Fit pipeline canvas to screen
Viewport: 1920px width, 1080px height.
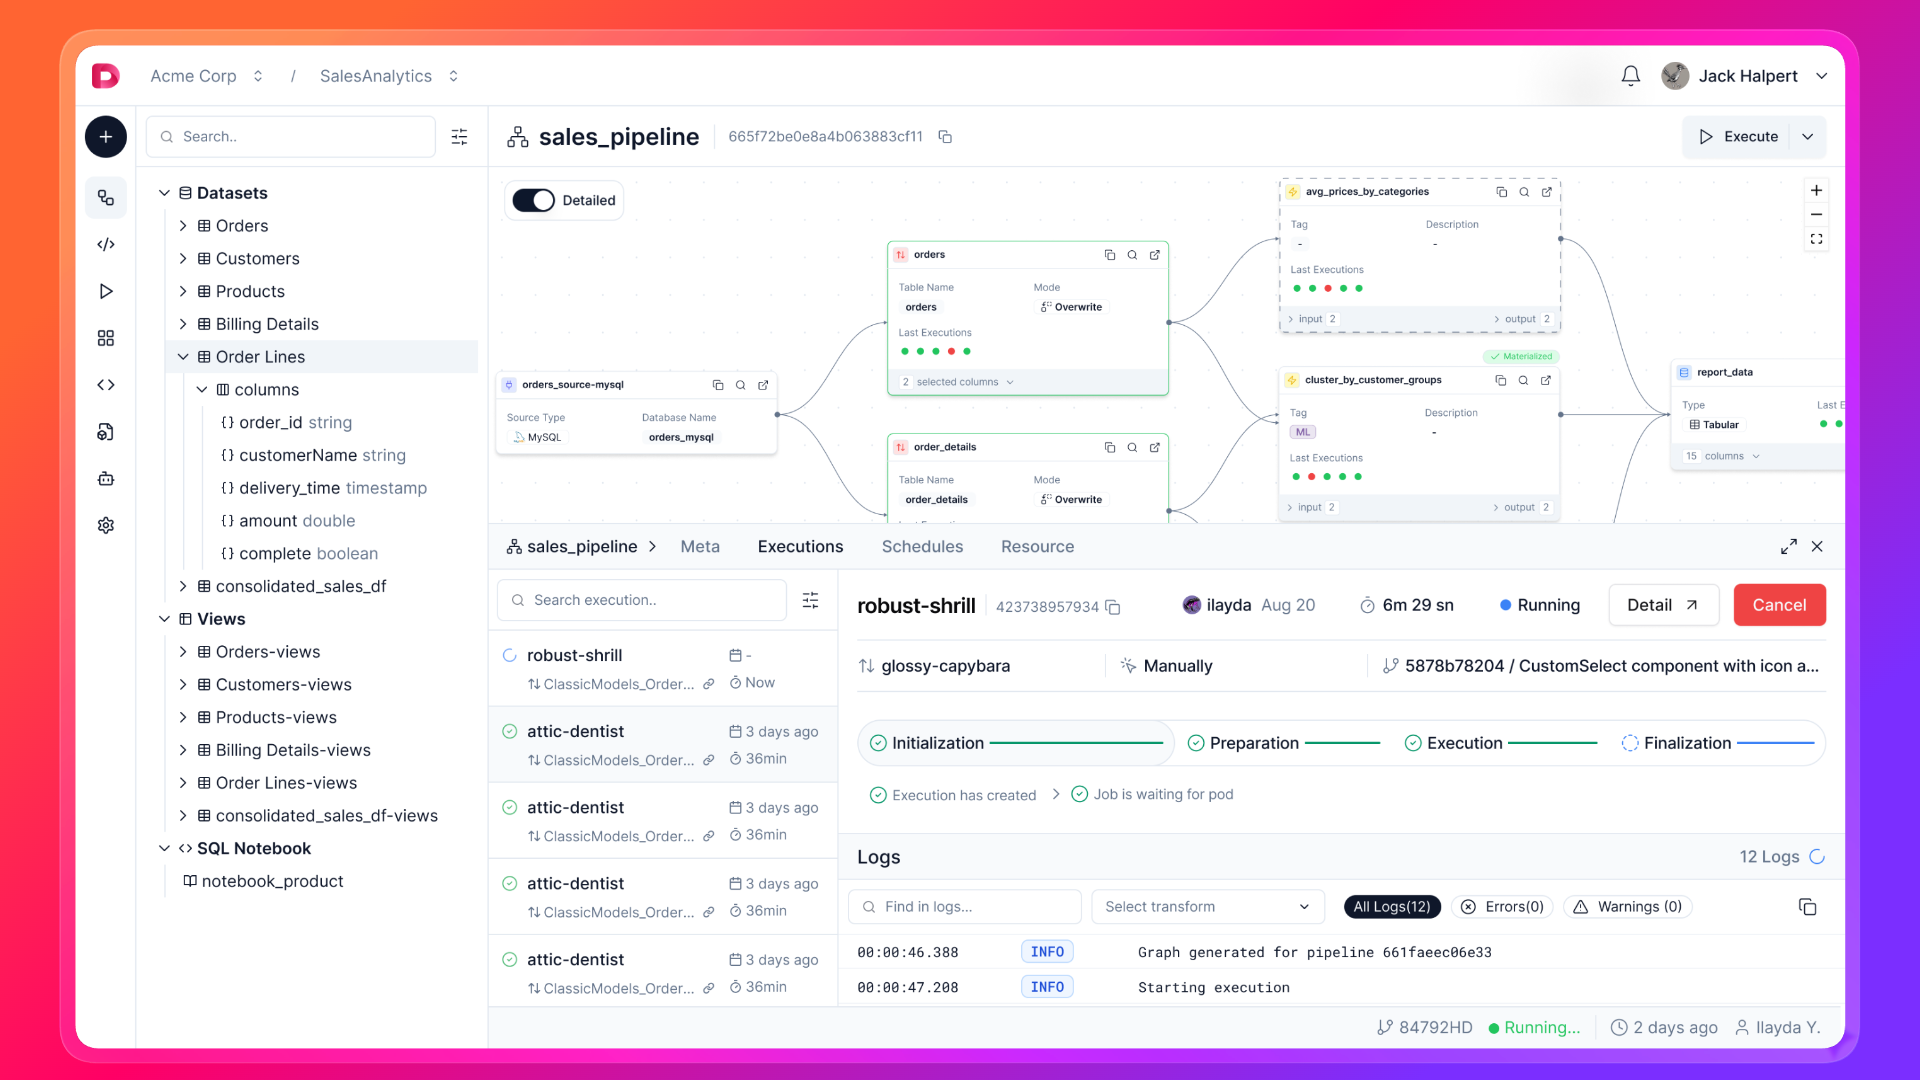(x=1816, y=239)
